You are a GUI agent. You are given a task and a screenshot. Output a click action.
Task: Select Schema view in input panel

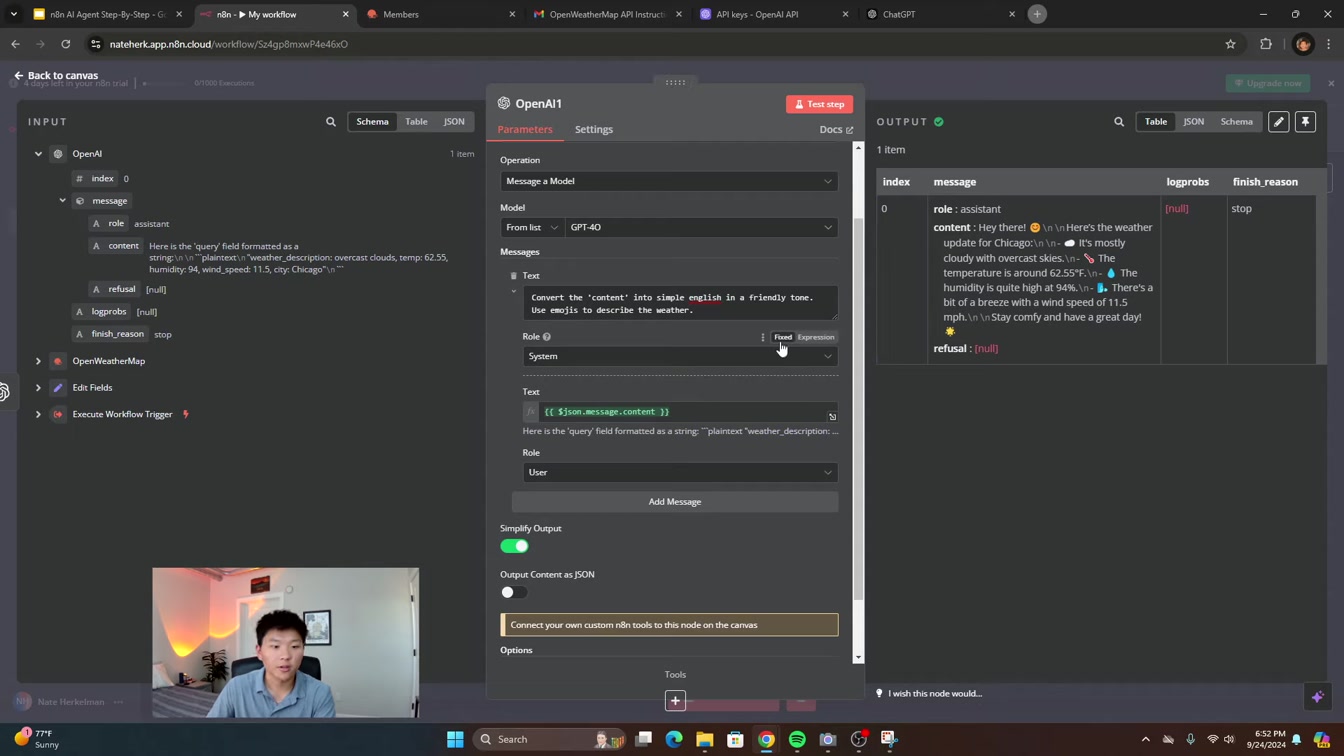click(x=372, y=121)
